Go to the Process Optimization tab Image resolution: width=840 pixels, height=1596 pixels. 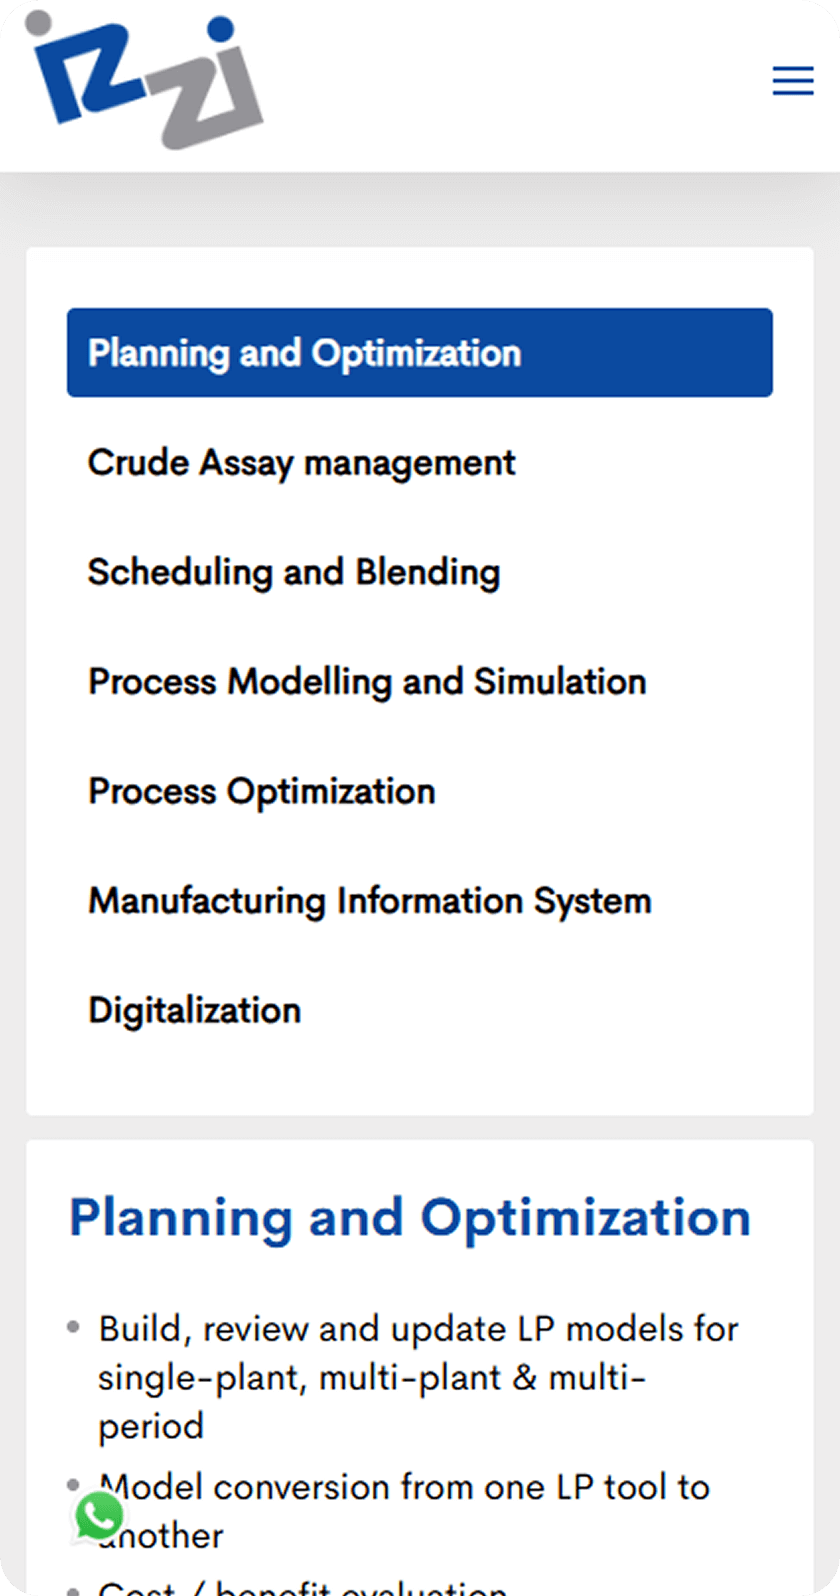click(262, 791)
